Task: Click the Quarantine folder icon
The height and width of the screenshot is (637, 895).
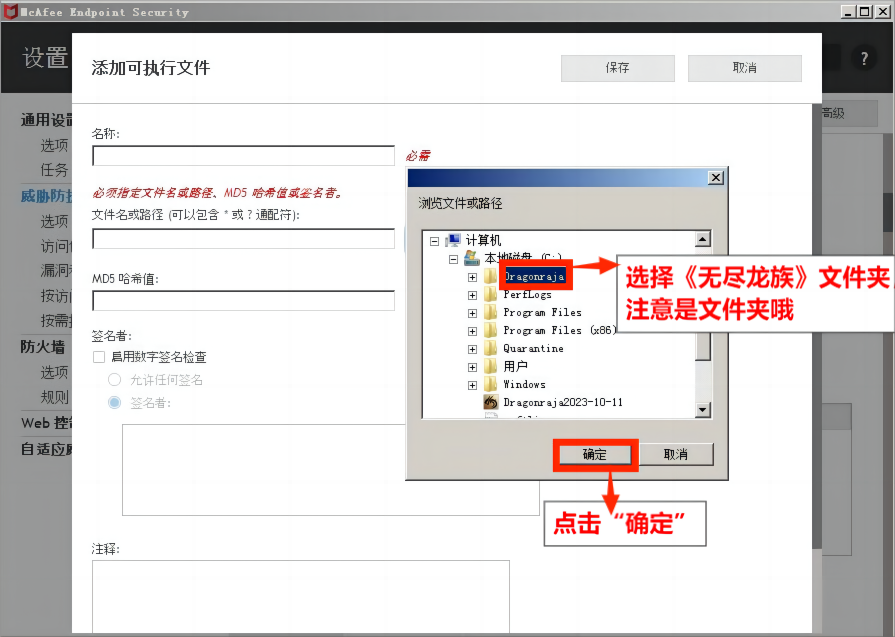Action: 490,349
